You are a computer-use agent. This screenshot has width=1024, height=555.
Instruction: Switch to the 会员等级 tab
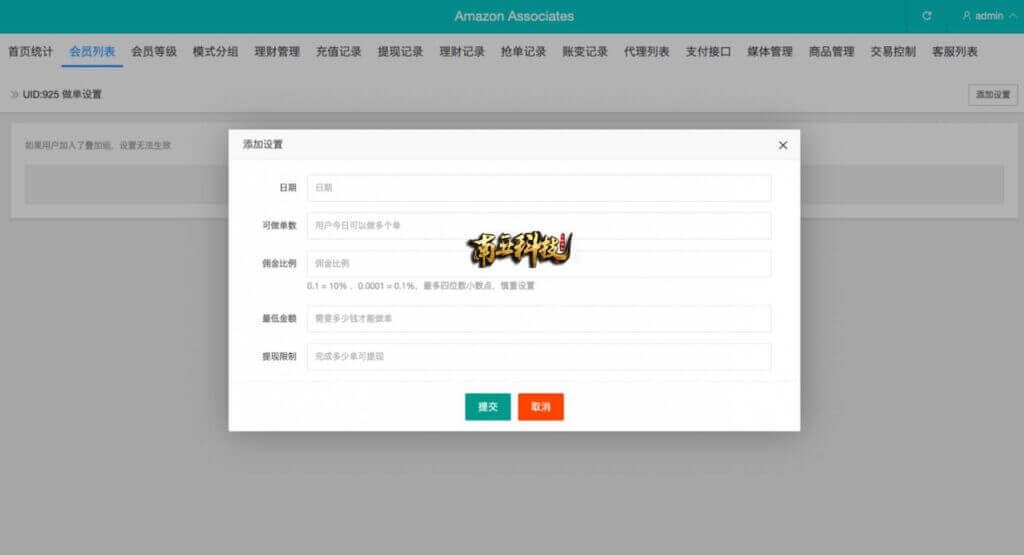[154, 52]
